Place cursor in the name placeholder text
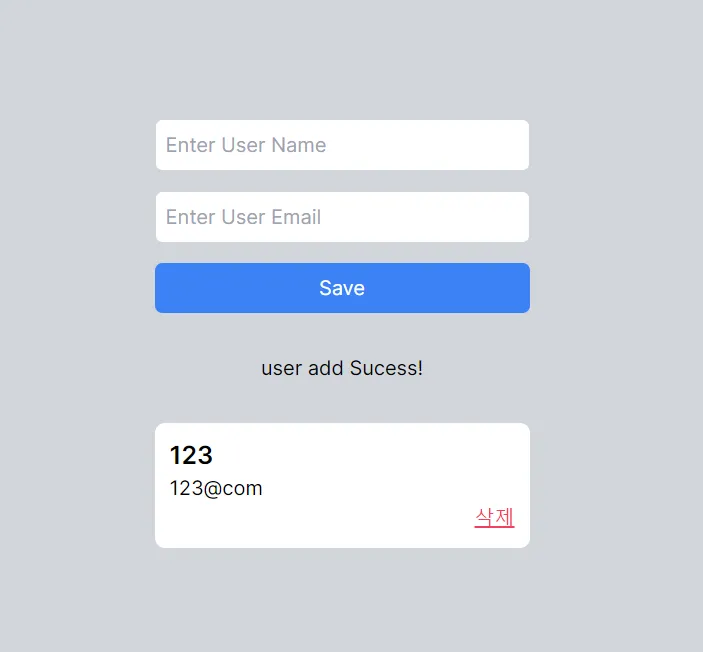The height and width of the screenshot is (652, 703). pyautogui.click(x=246, y=145)
